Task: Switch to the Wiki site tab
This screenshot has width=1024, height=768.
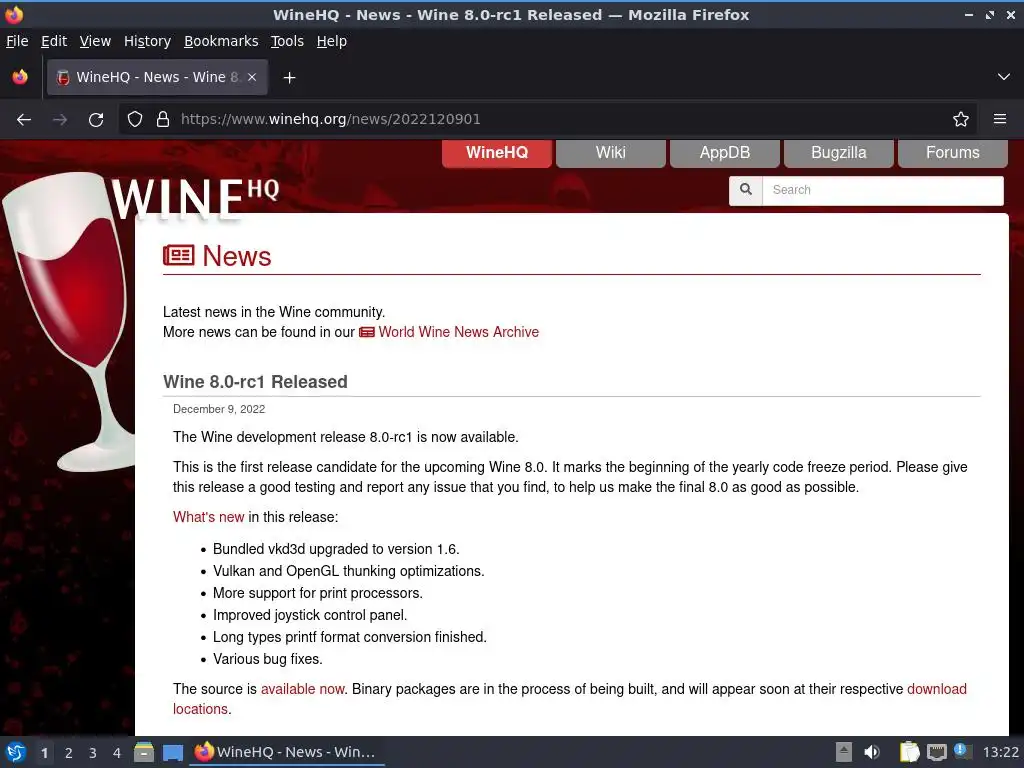Action: pyautogui.click(x=611, y=153)
